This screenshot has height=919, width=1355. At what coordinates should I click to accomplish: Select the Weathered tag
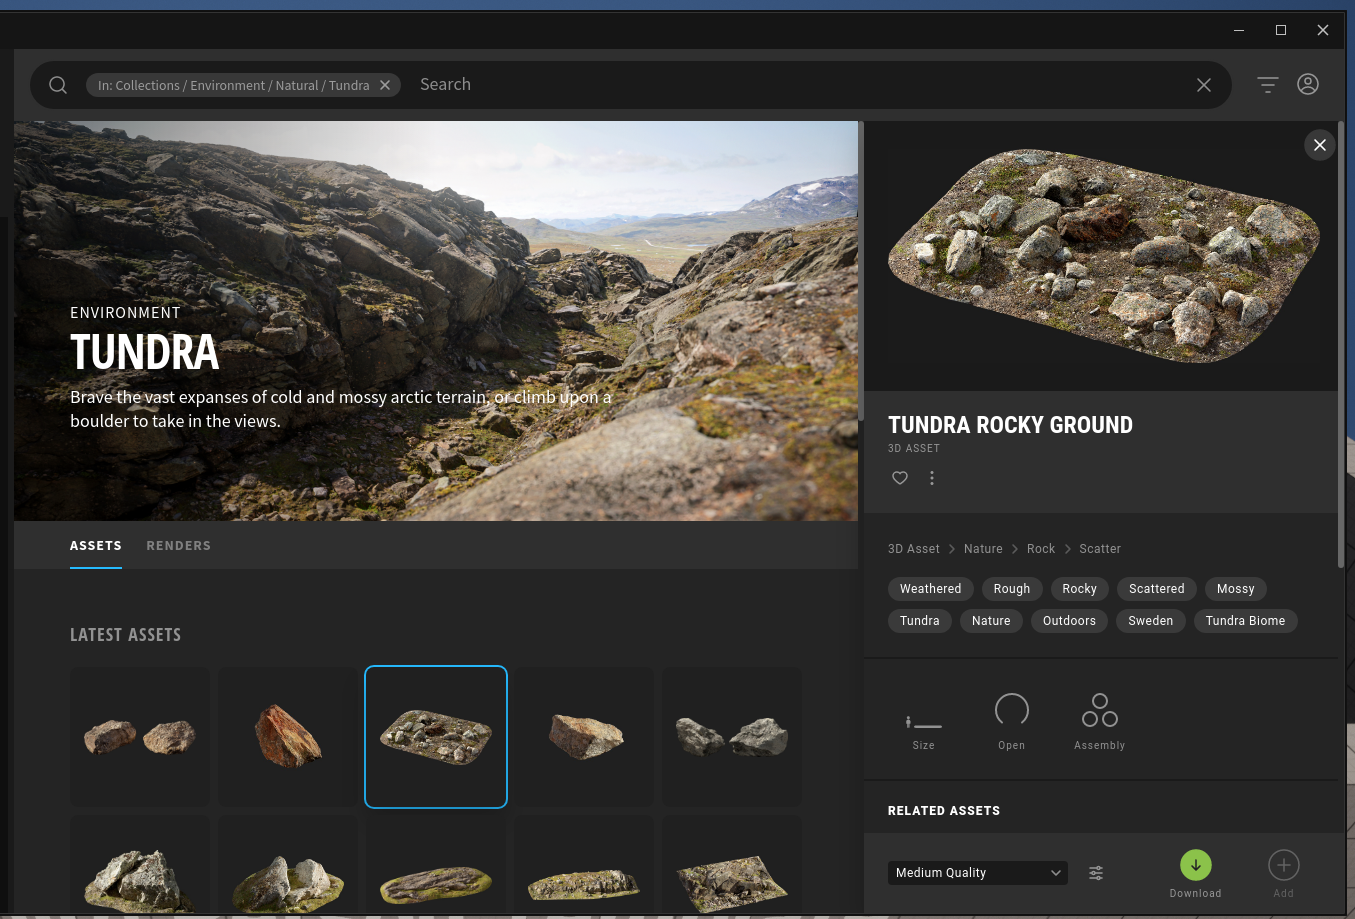tap(930, 589)
